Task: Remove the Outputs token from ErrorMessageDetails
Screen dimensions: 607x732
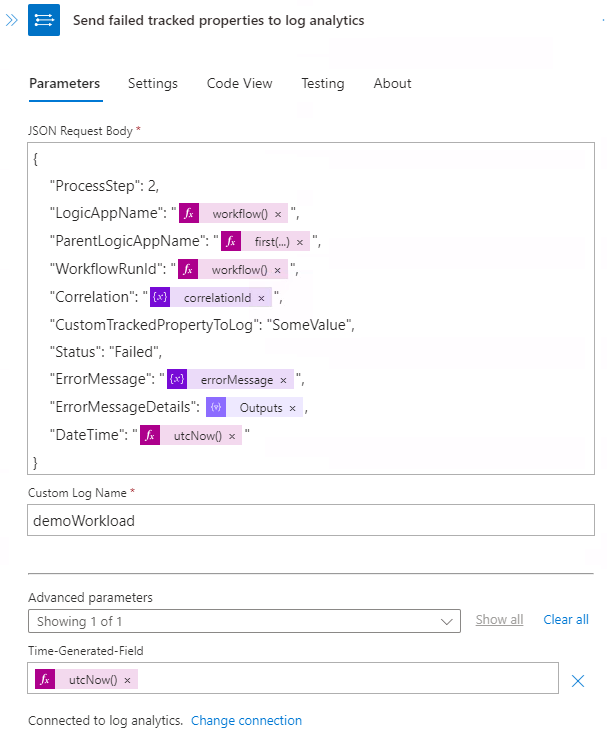Action: point(293,408)
